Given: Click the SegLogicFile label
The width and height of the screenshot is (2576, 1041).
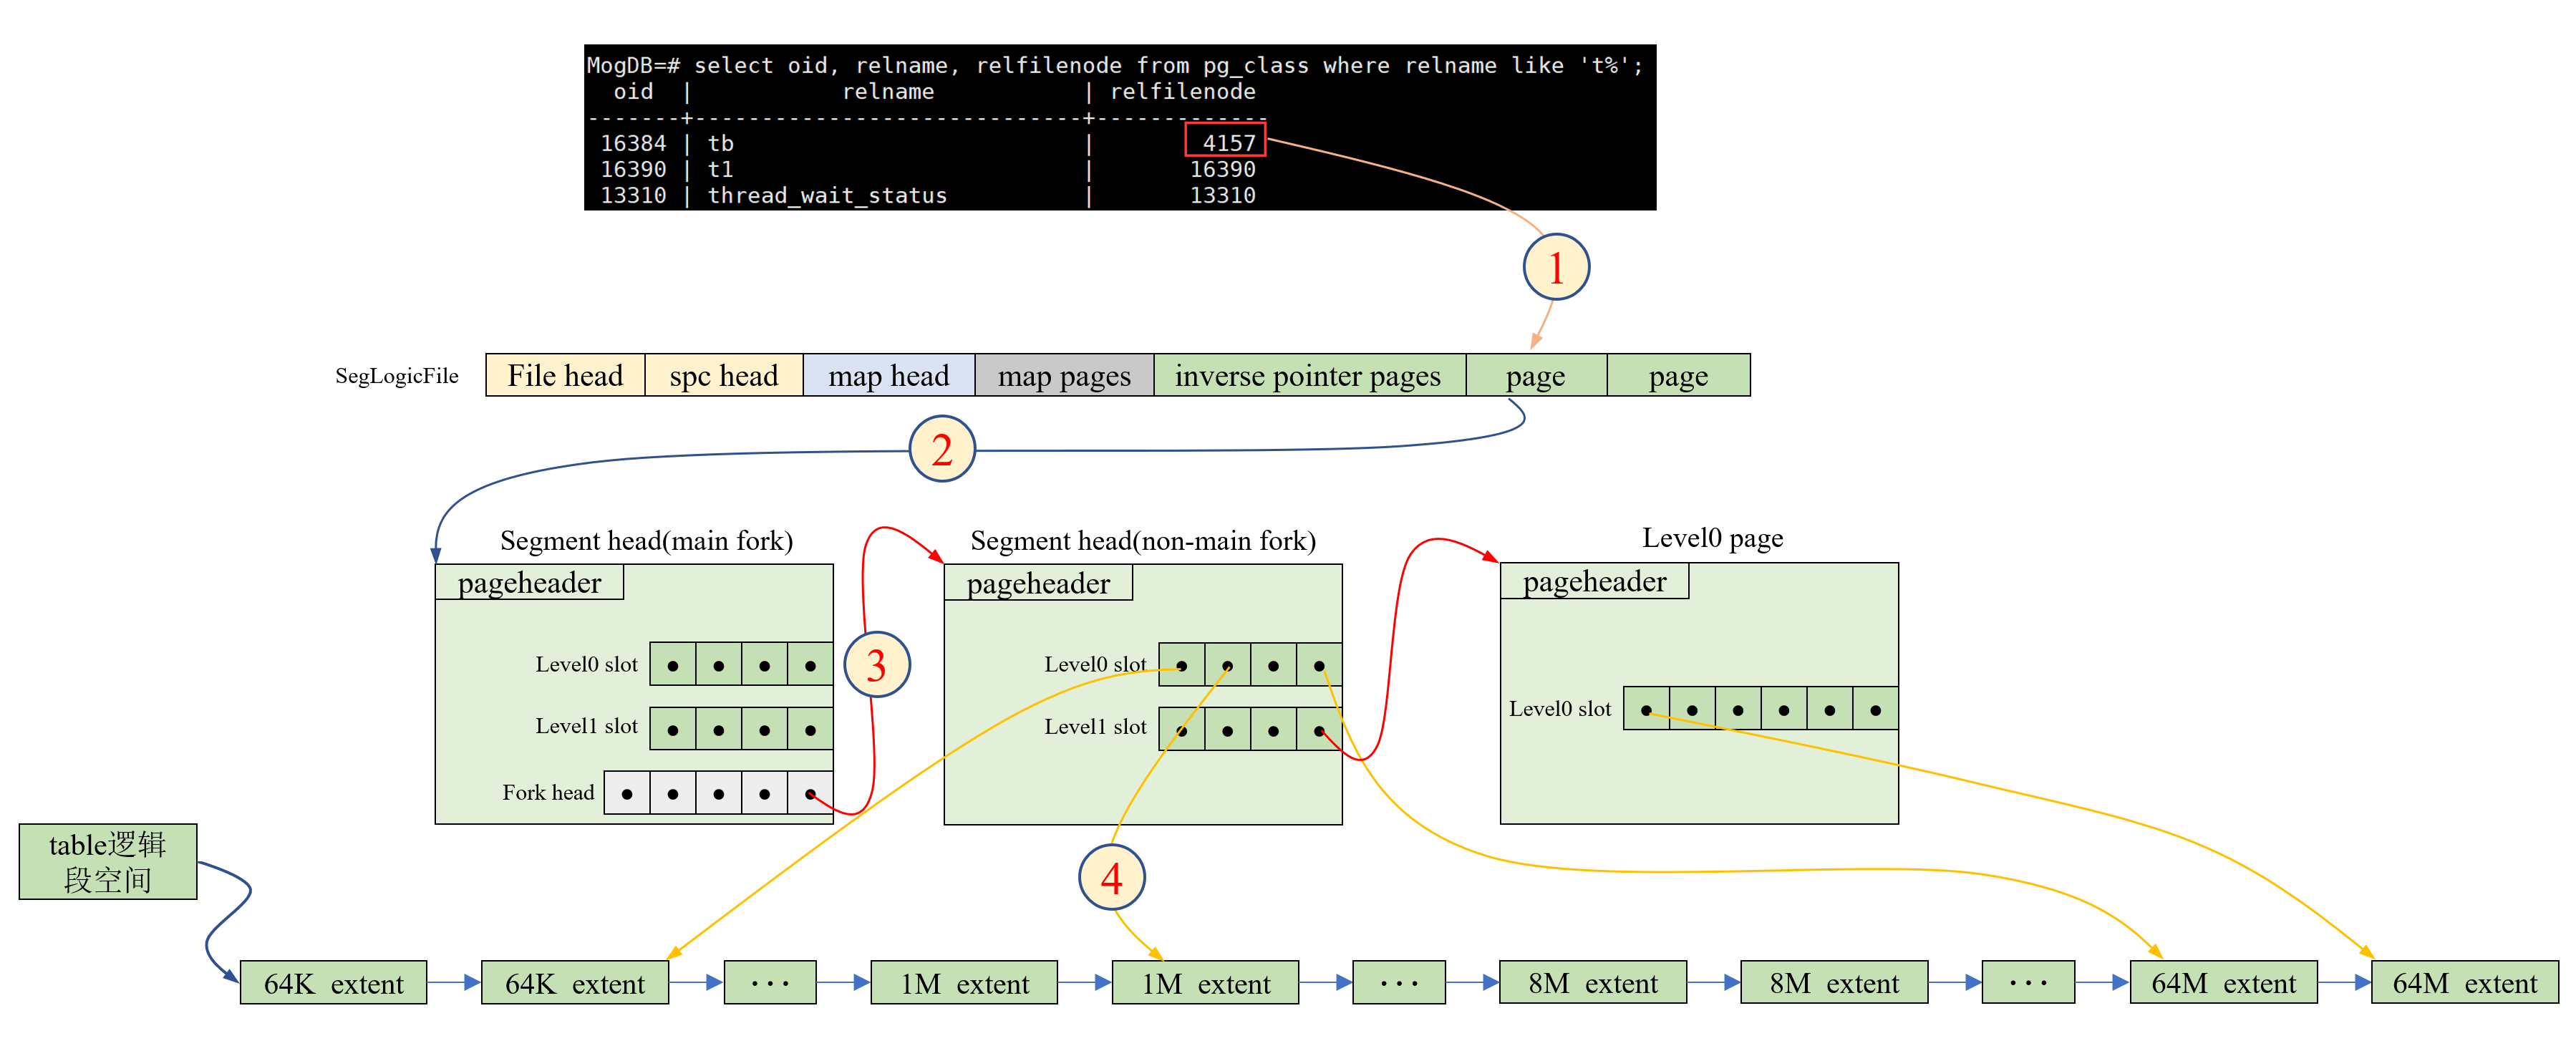Looking at the screenshot, I should click(397, 376).
